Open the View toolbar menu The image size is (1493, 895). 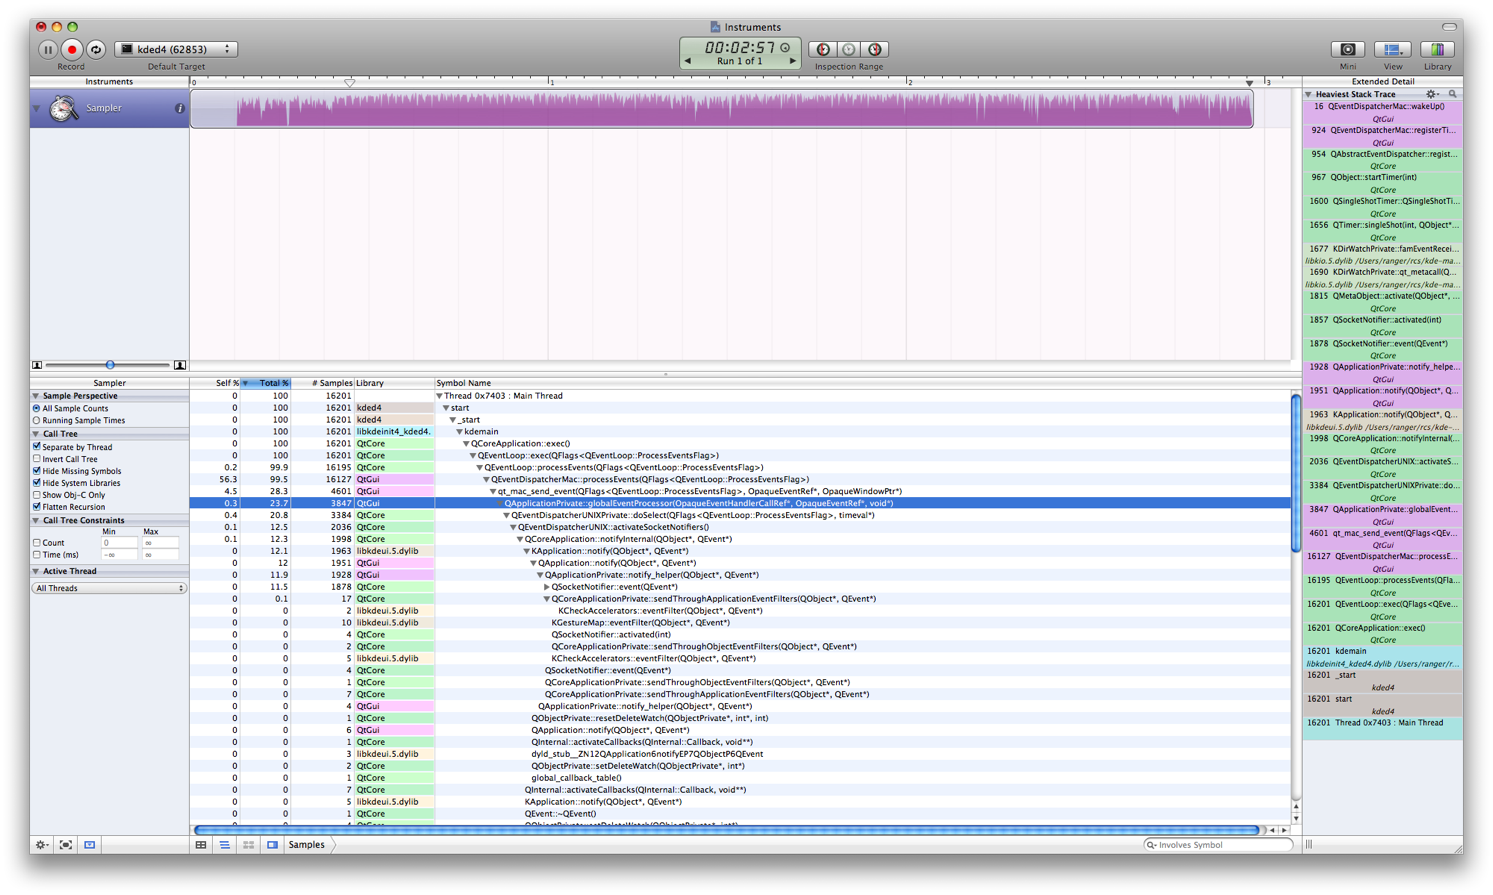click(1392, 49)
